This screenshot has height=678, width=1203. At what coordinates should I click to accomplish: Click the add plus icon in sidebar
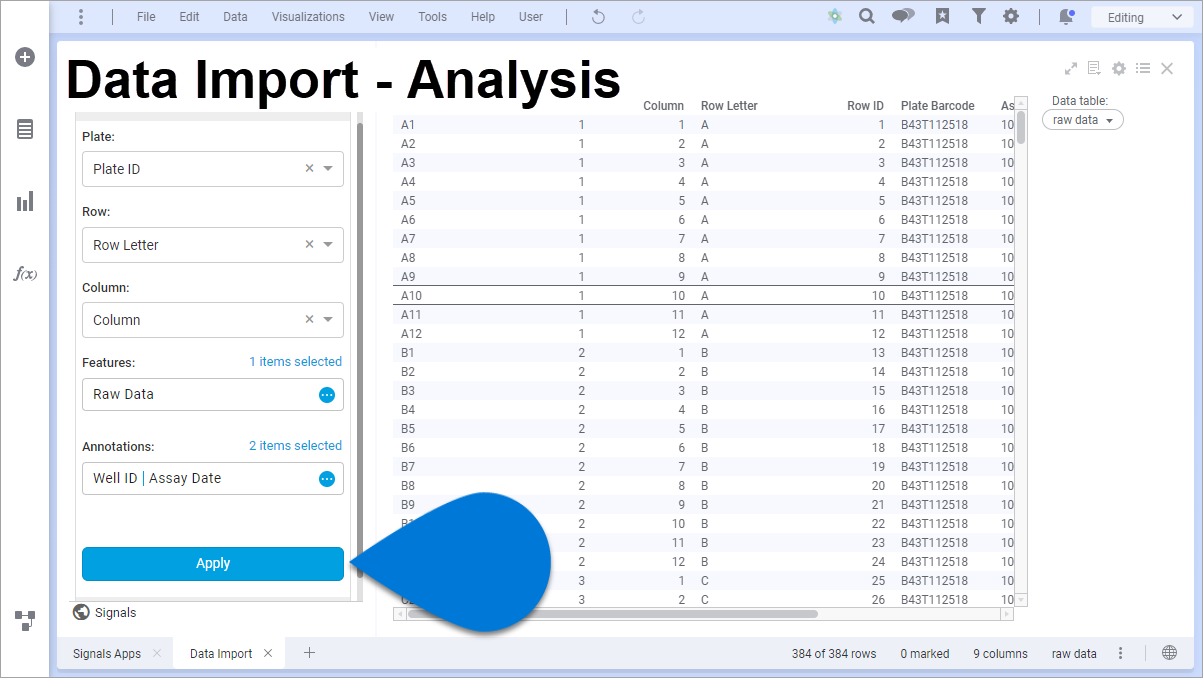pyautogui.click(x=25, y=57)
